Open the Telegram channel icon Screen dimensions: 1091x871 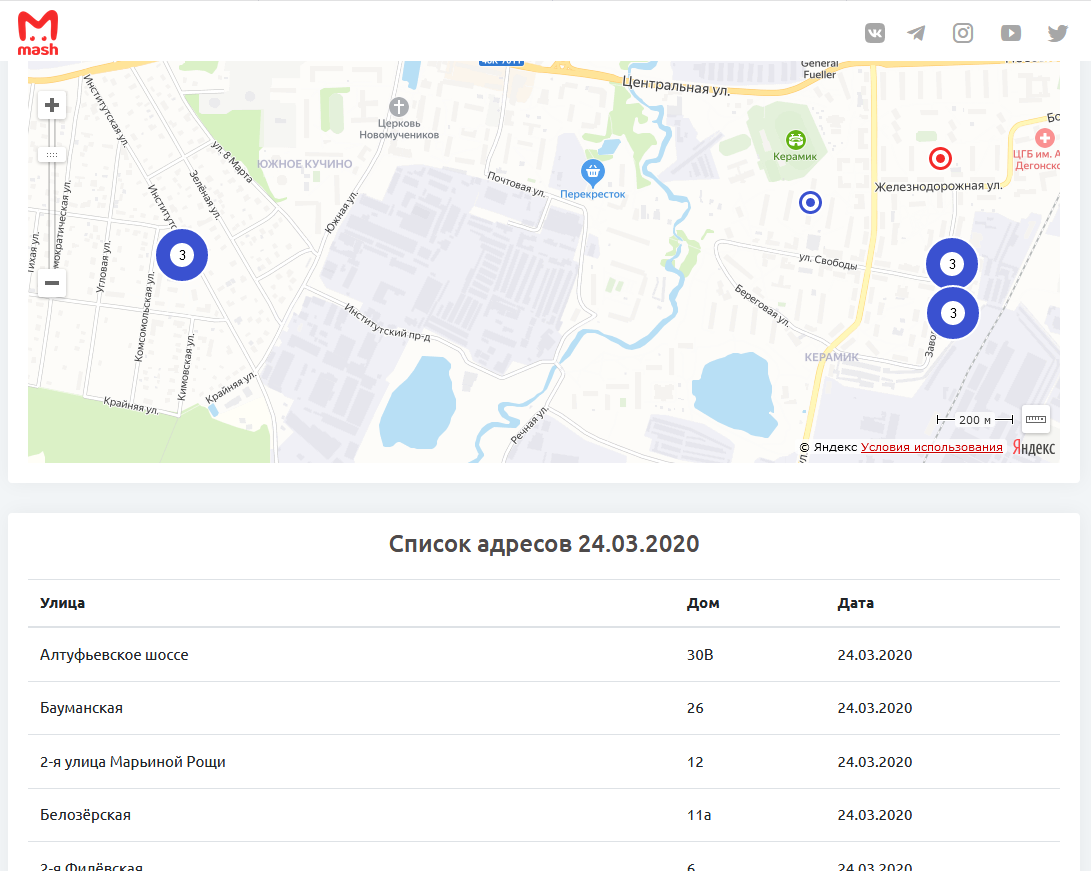coord(916,33)
